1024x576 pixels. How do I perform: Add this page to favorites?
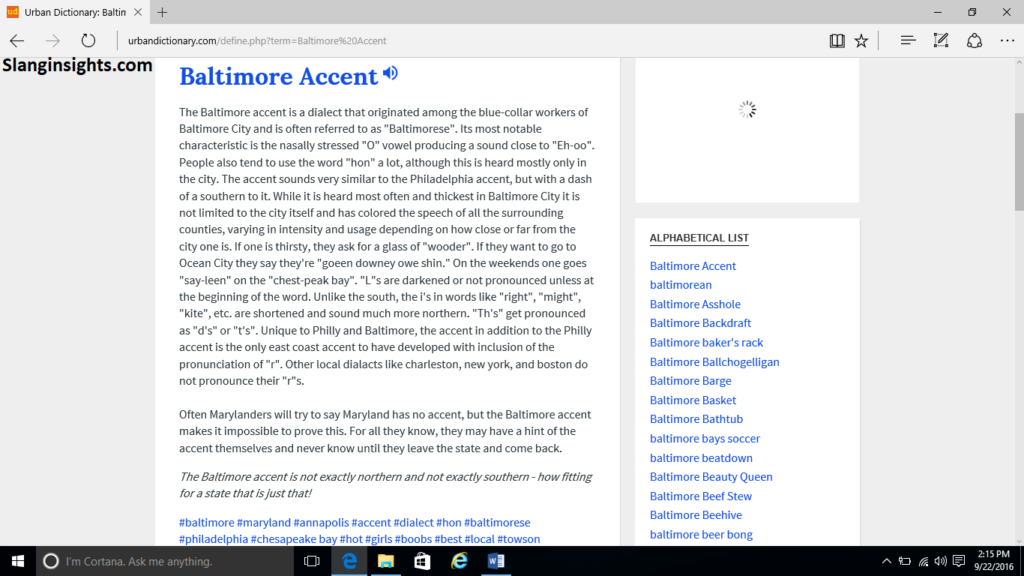coord(861,40)
